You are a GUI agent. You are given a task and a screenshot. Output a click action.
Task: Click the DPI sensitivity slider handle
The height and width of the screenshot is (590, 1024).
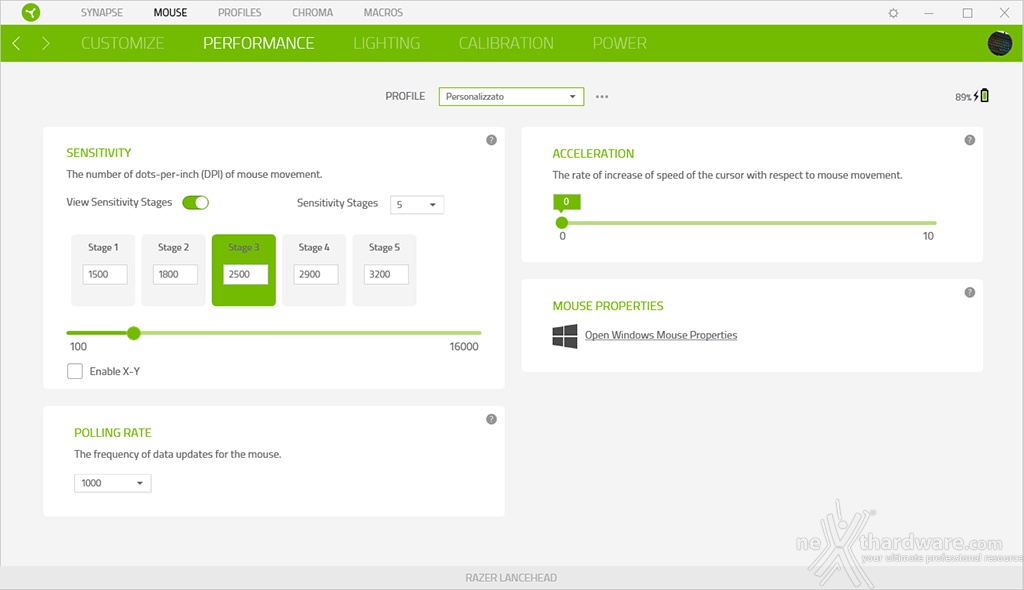(134, 333)
